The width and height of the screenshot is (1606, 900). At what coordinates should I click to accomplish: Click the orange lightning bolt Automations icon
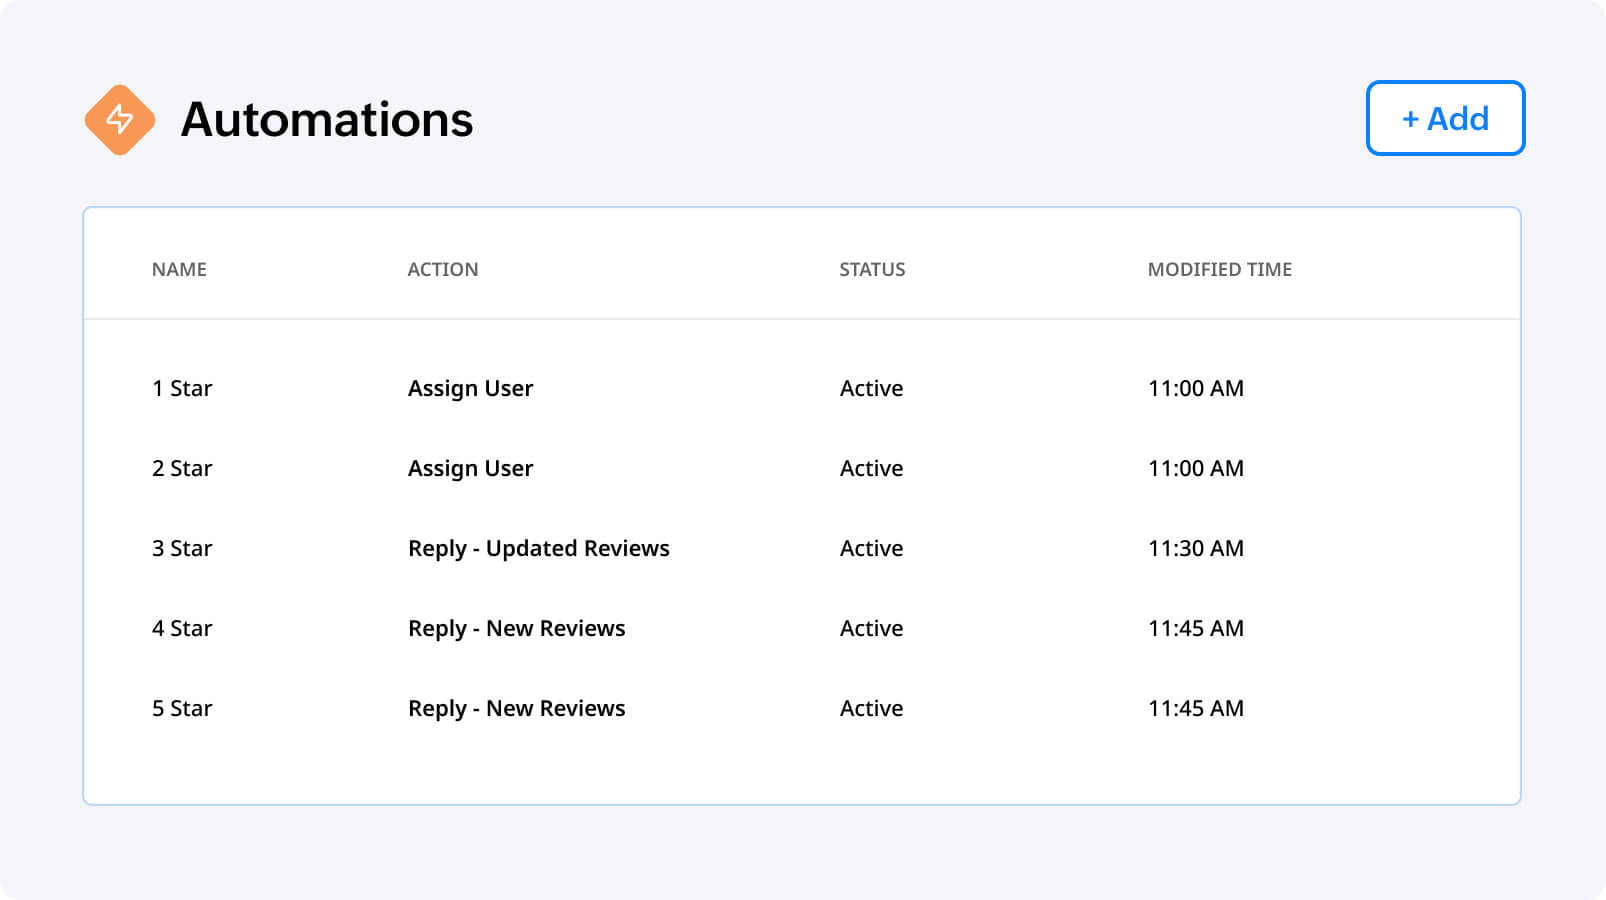(120, 120)
